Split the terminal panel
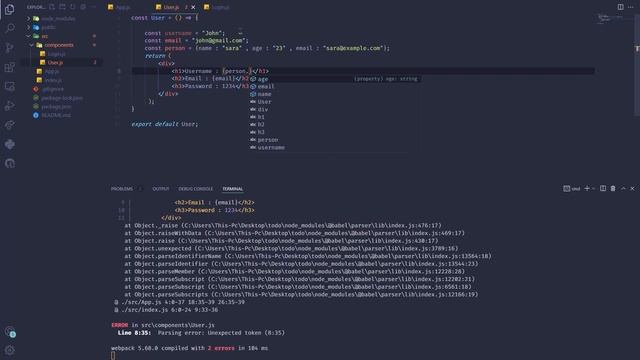The image size is (640, 360). point(603,189)
